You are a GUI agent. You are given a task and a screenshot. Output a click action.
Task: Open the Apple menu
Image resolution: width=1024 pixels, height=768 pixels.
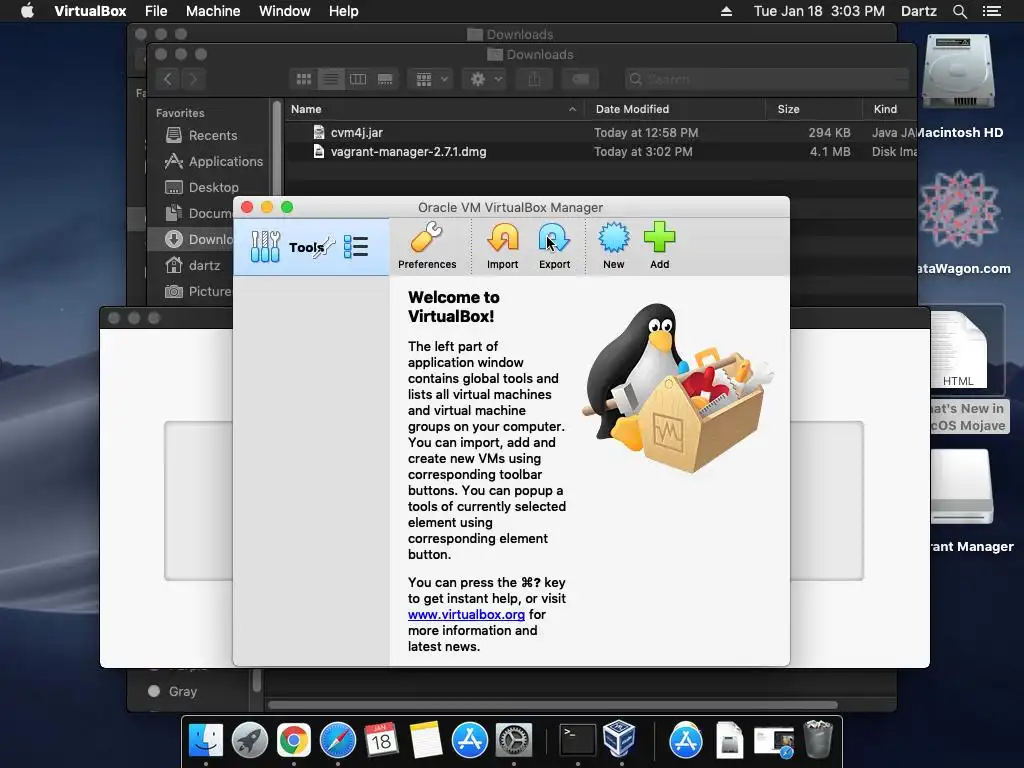click(27, 11)
